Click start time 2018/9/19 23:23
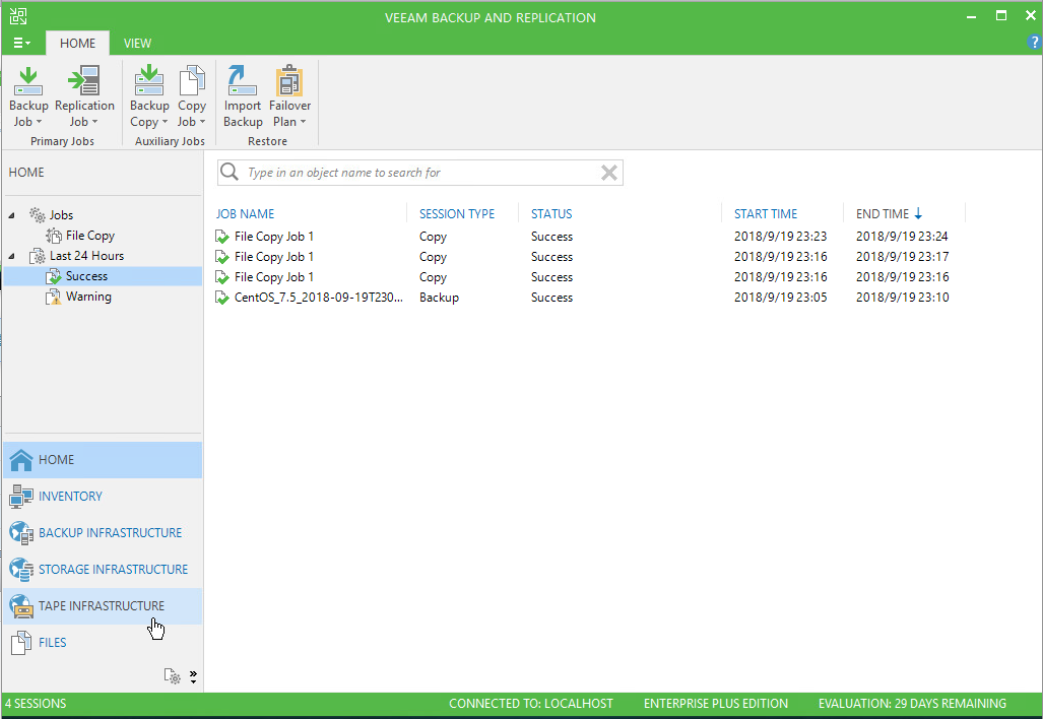This screenshot has height=719, width=1043. tap(780, 237)
